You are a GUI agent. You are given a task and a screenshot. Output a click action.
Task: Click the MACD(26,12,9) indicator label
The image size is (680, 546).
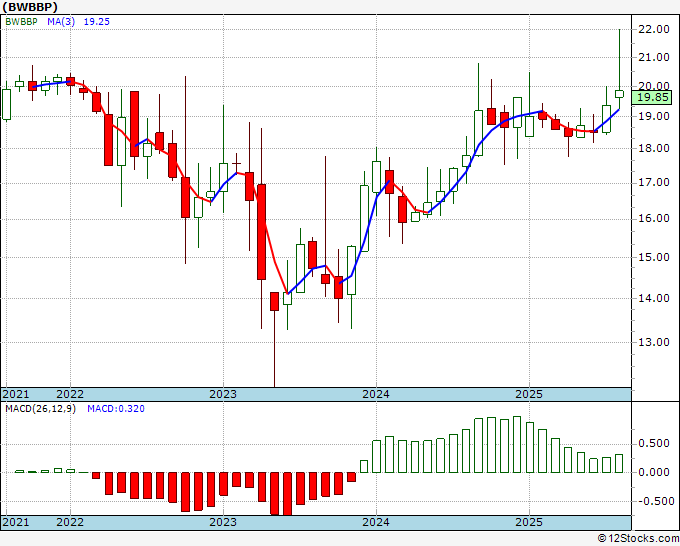[40, 409]
